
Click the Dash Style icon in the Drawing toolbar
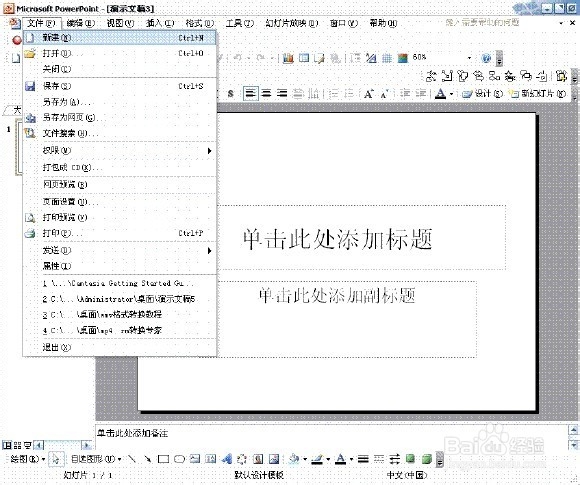[x=379, y=459]
